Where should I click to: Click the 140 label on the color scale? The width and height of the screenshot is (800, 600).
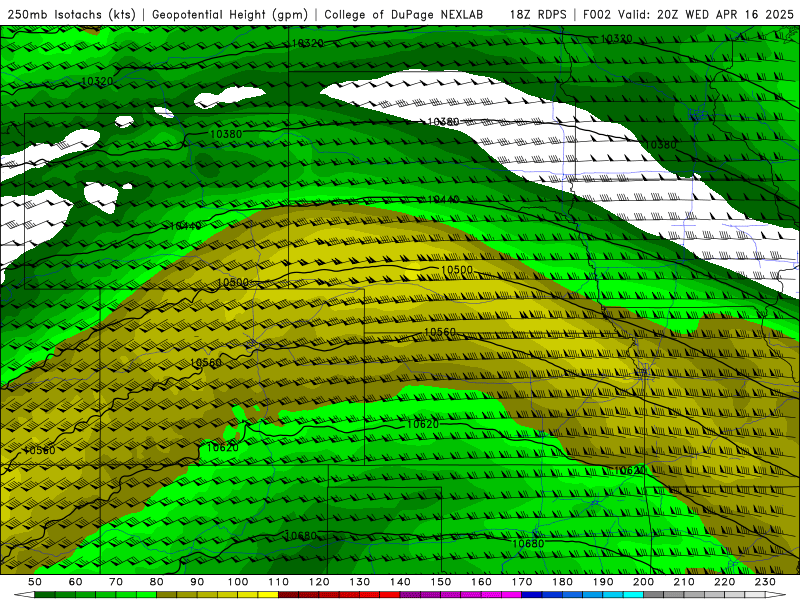pyautogui.click(x=401, y=582)
